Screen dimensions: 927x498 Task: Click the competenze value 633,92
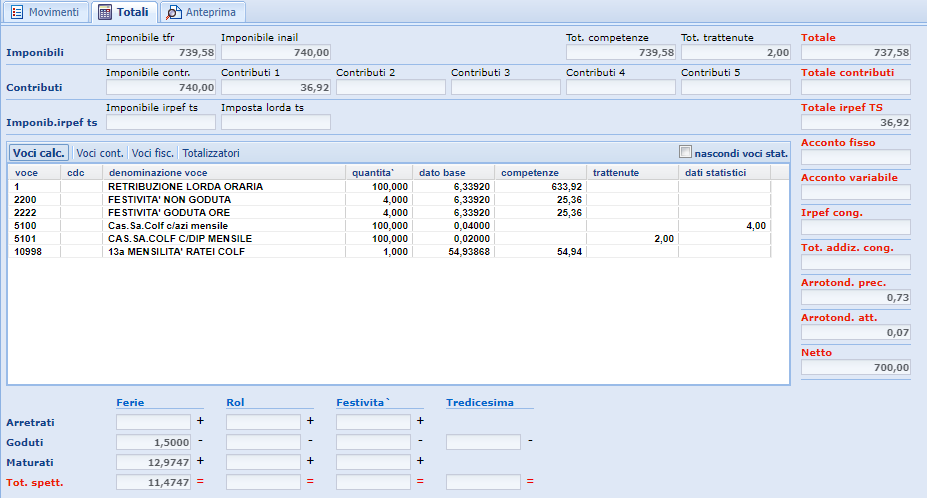coord(565,186)
